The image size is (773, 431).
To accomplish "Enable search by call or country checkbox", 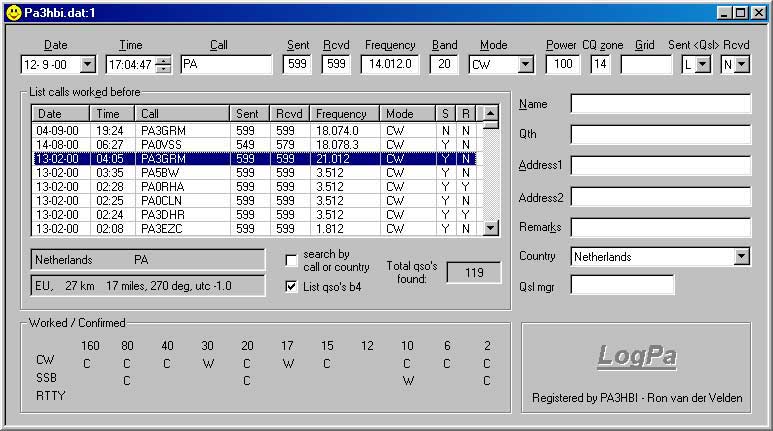I will tap(291, 260).
